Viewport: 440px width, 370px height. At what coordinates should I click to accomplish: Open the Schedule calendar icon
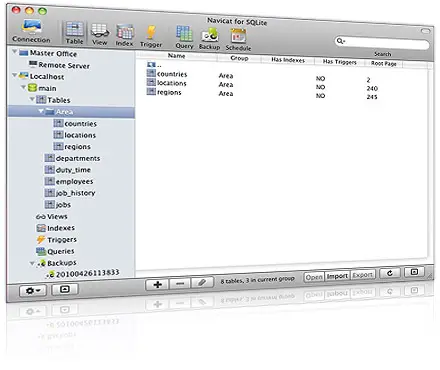(238, 36)
